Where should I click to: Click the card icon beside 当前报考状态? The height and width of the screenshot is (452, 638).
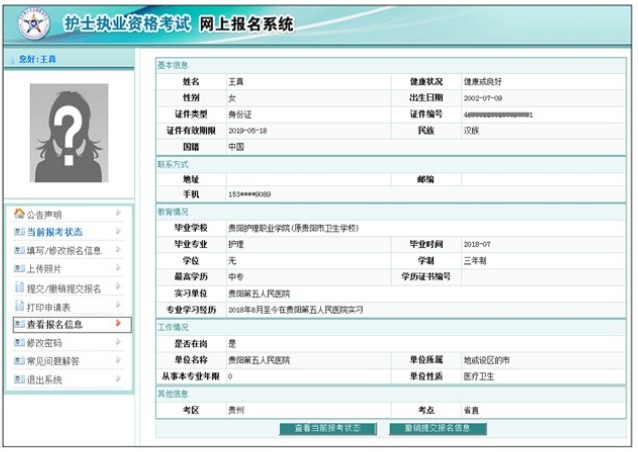[x=19, y=232]
